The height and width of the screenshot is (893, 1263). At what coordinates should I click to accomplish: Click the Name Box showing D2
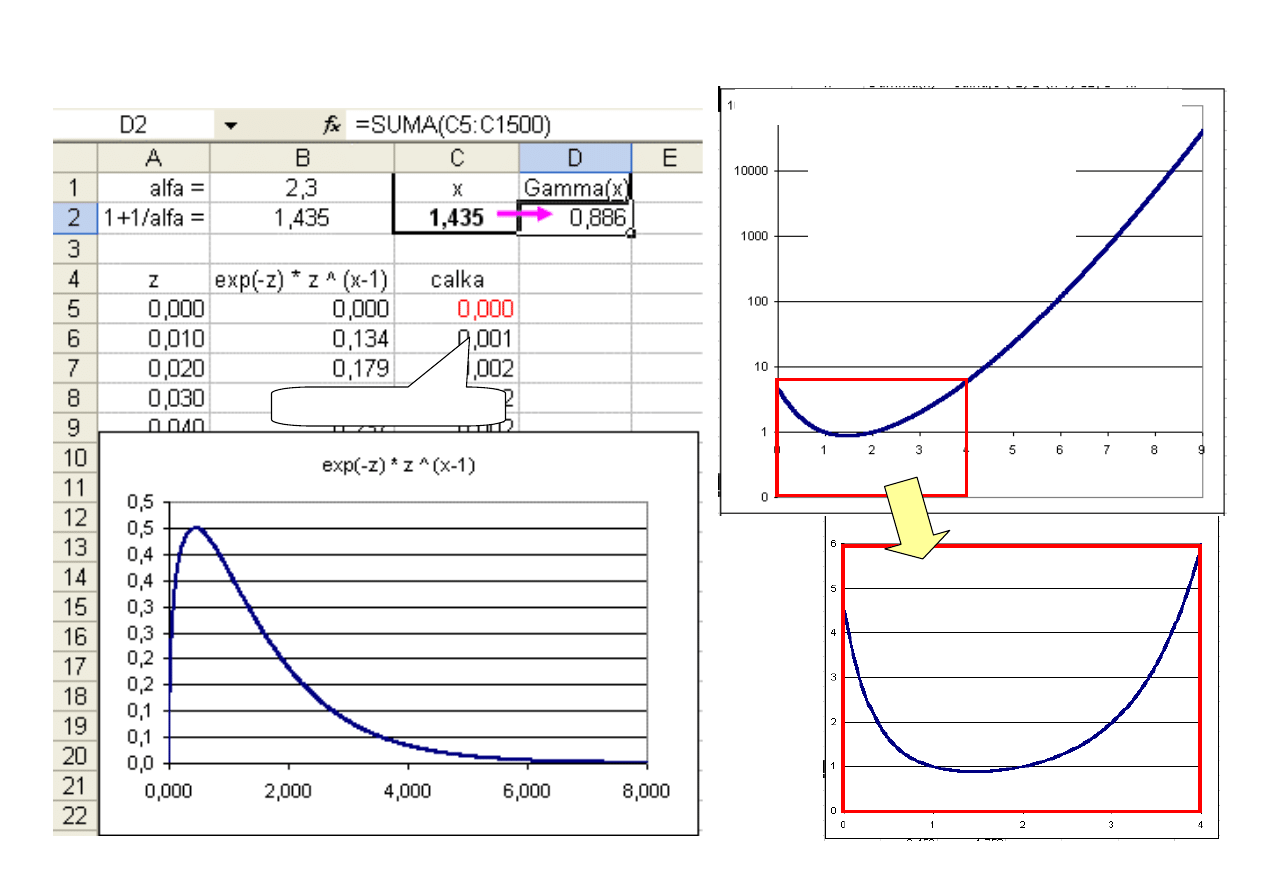click(133, 125)
